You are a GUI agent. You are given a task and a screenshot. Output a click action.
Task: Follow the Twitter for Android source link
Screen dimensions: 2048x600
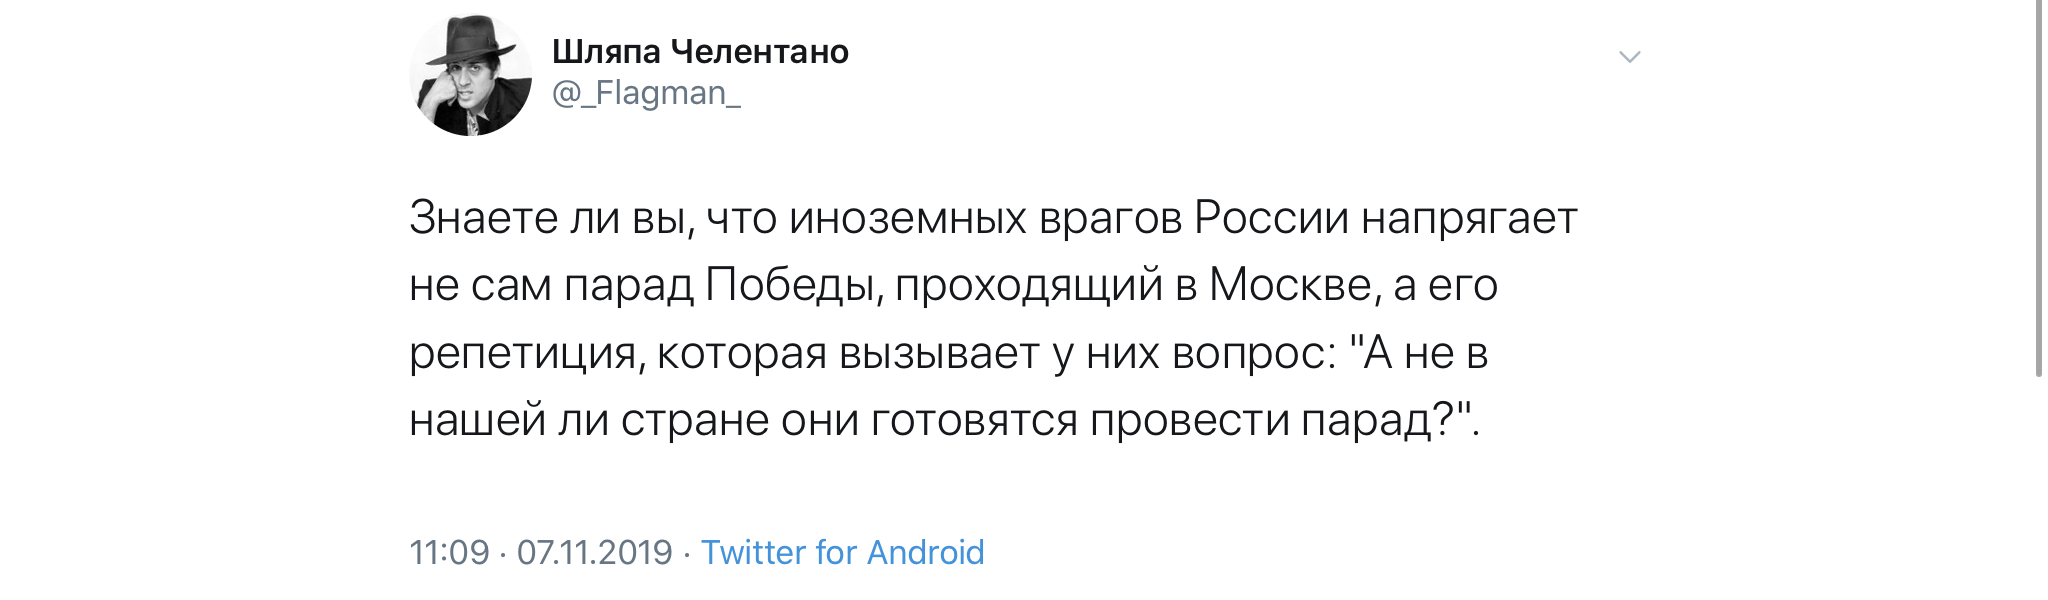click(842, 552)
